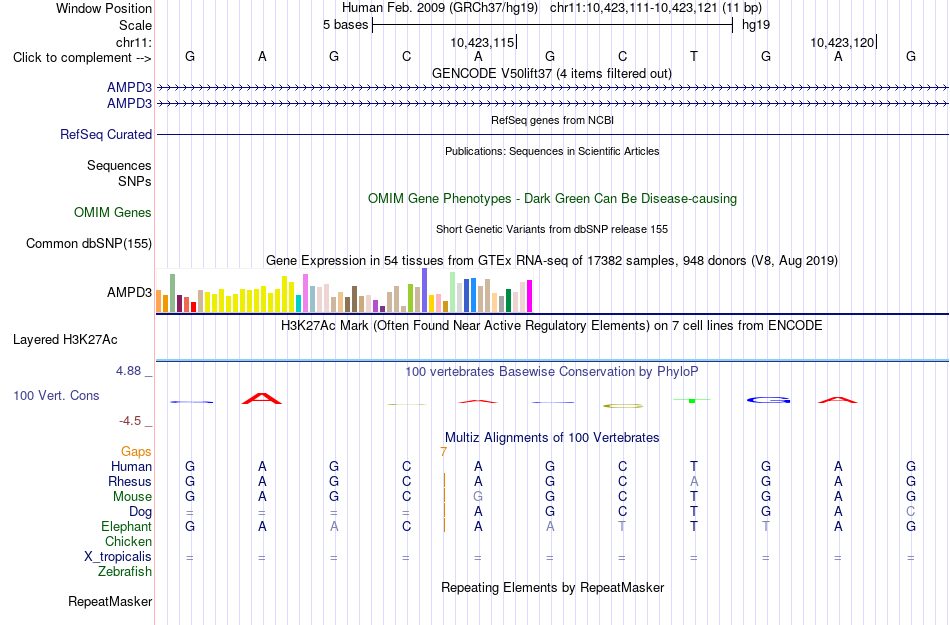The height and width of the screenshot is (625, 950).
Task: Open the 'GENCODE V50lift37 (4 items filtered out)' track title
Action: tap(551, 74)
